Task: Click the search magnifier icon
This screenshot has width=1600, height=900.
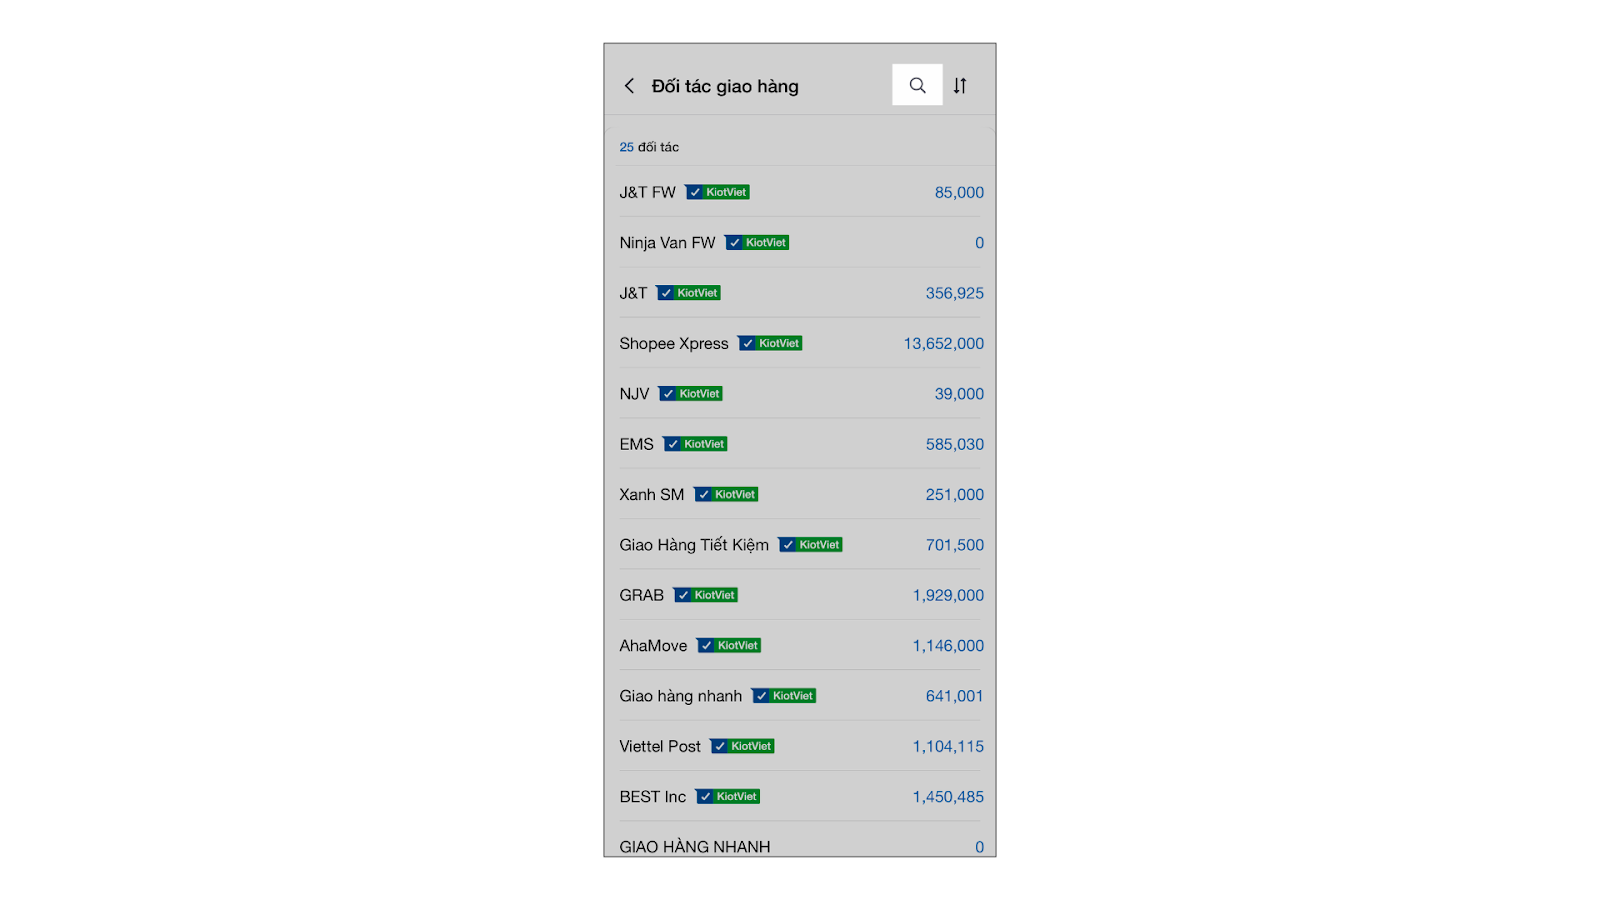Action: 917,86
